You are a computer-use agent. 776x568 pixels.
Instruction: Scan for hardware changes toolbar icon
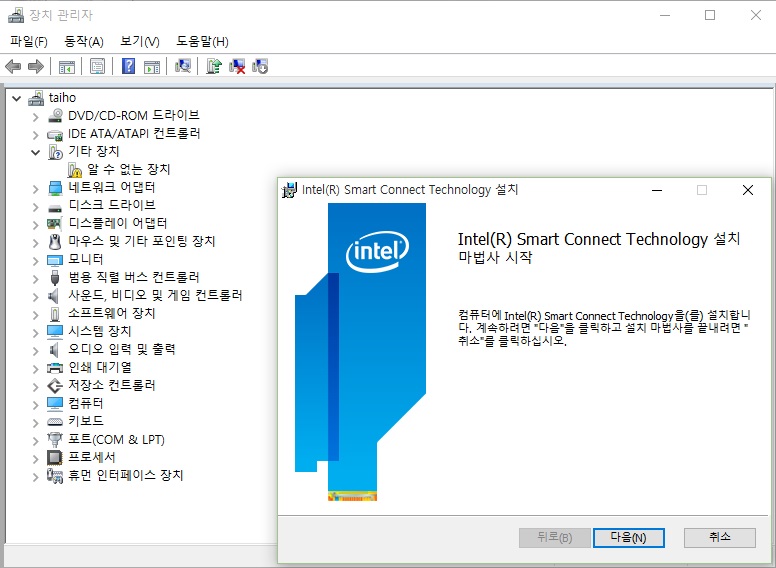(183, 66)
